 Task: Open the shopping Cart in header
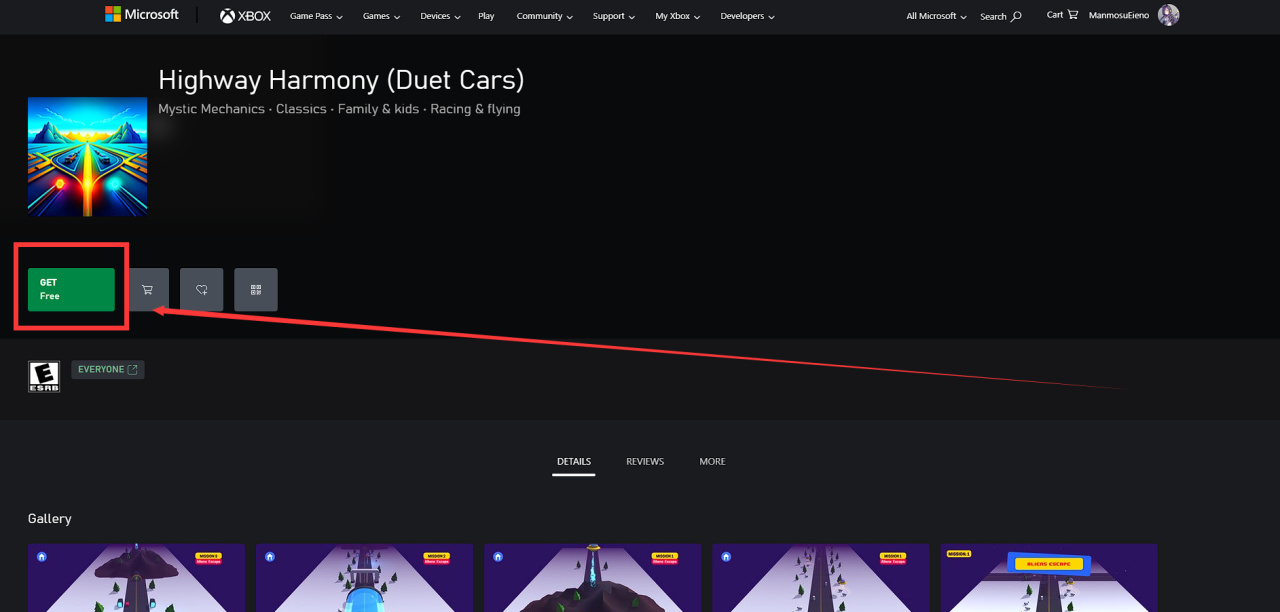1062,15
